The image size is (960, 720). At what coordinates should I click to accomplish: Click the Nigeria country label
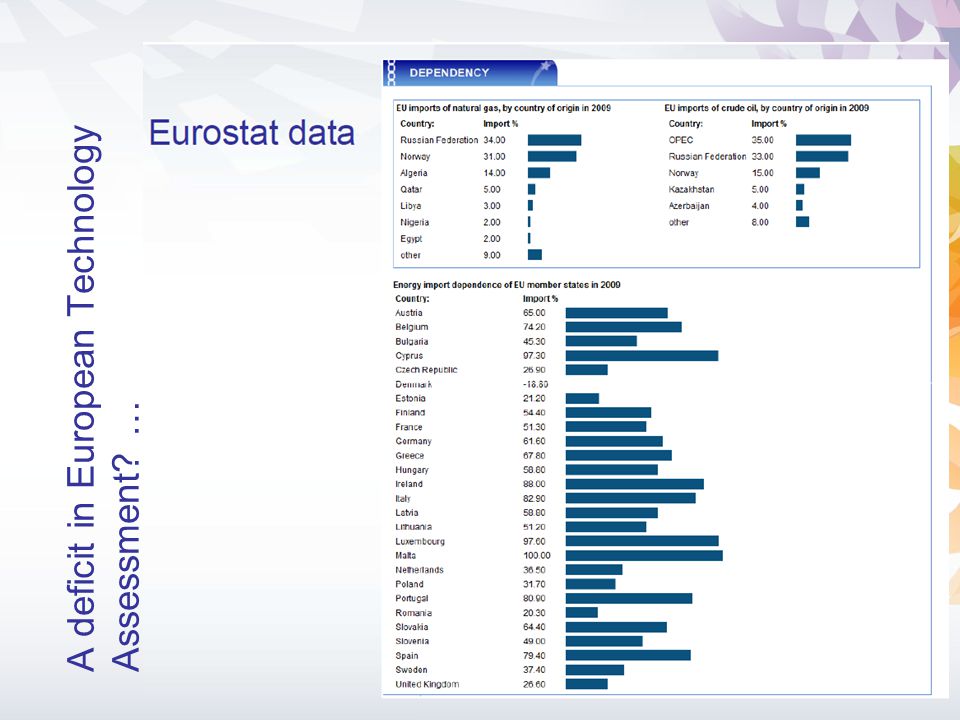click(x=414, y=222)
